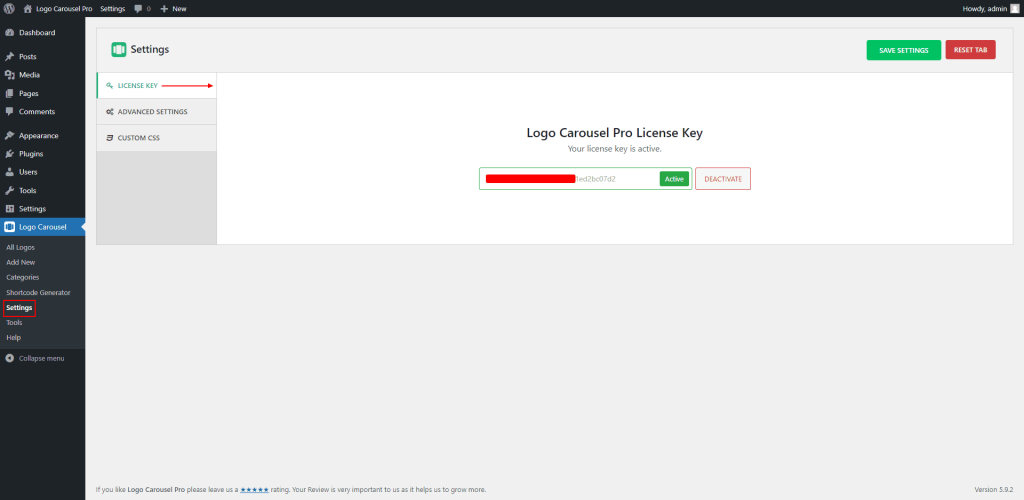This screenshot has width=1024, height=500.
Task: Collapse the admin sidebar menu
Action: (35, 358)
